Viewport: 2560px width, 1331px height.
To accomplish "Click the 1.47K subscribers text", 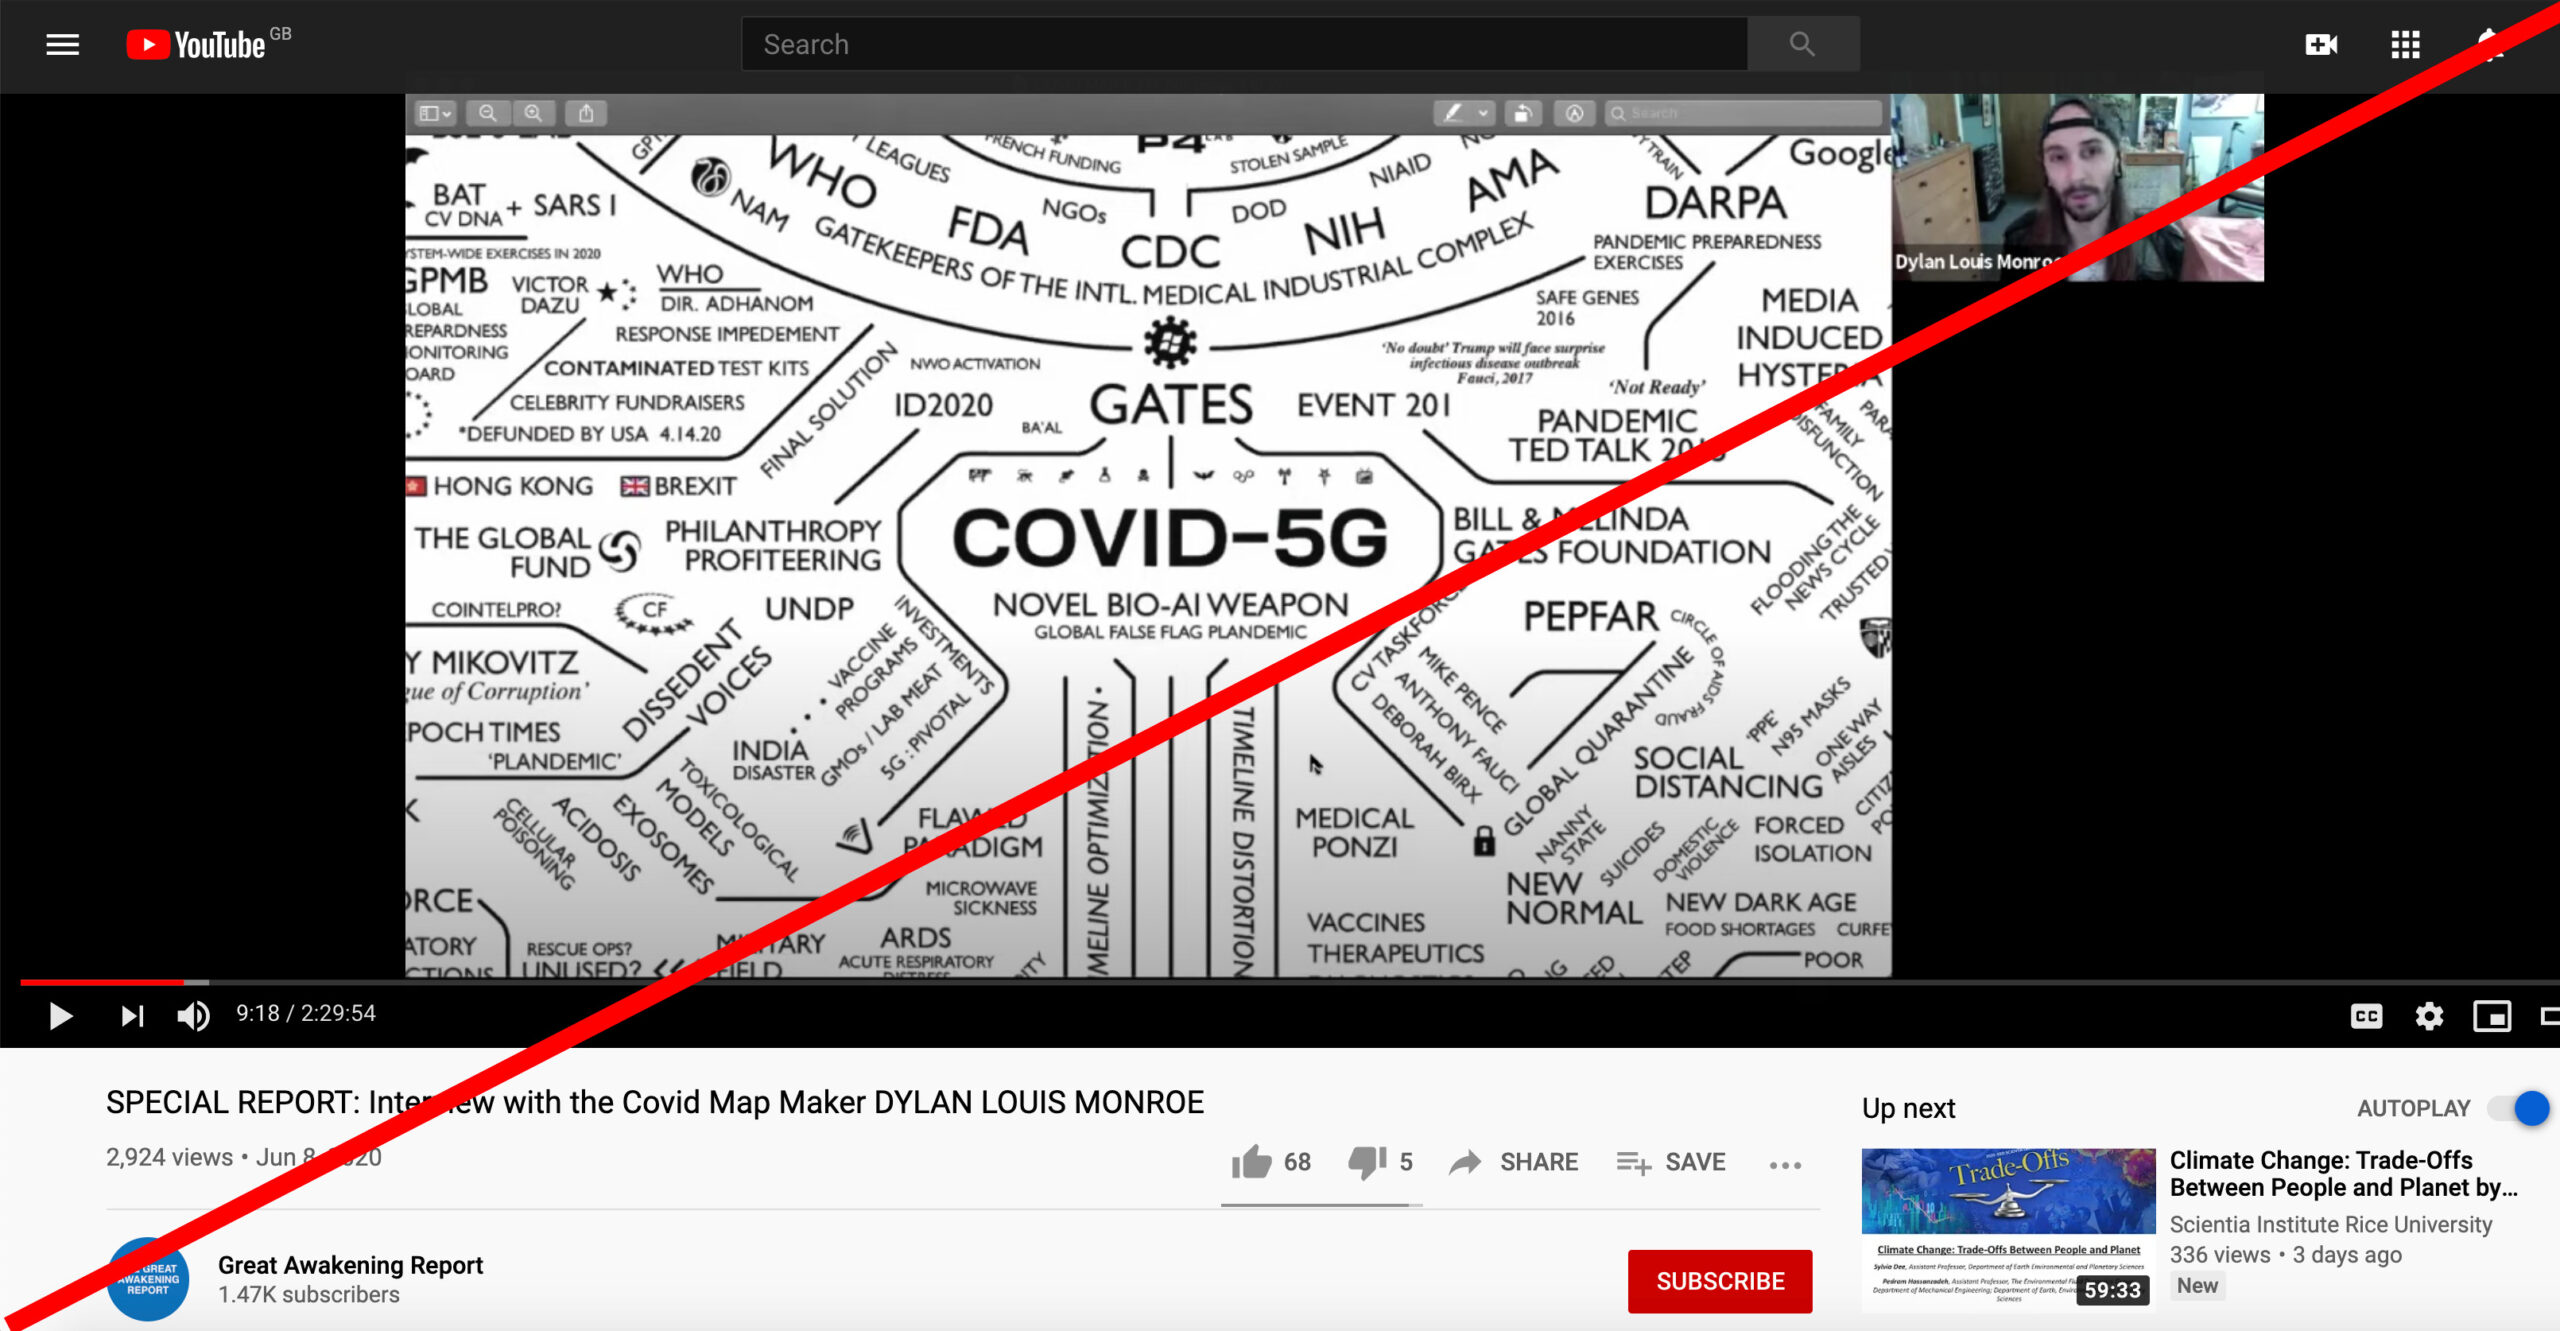I will click(309, 1295).
